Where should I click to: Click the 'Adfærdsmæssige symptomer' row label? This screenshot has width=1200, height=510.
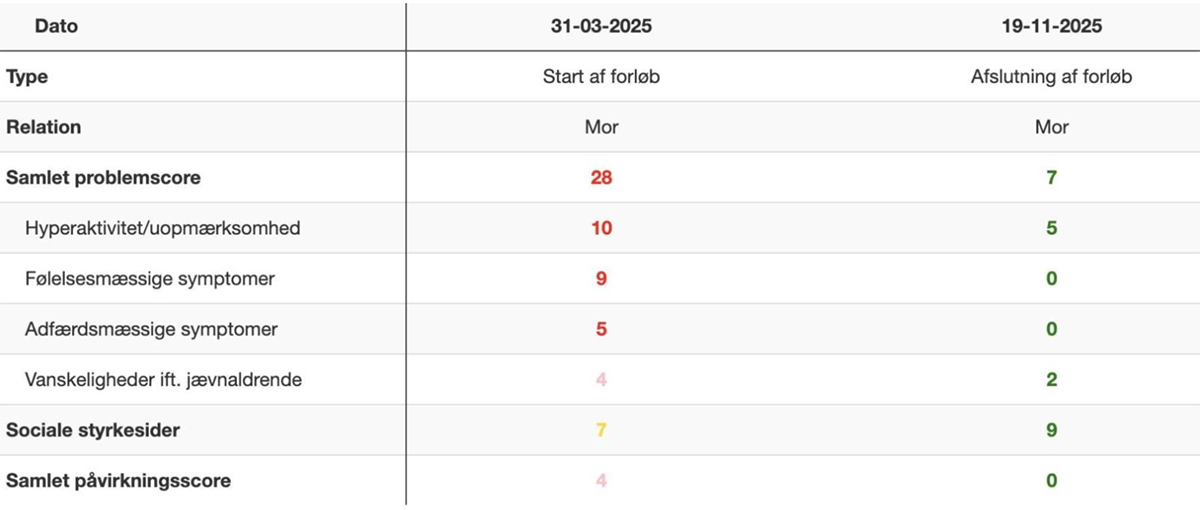pos(151,329)
